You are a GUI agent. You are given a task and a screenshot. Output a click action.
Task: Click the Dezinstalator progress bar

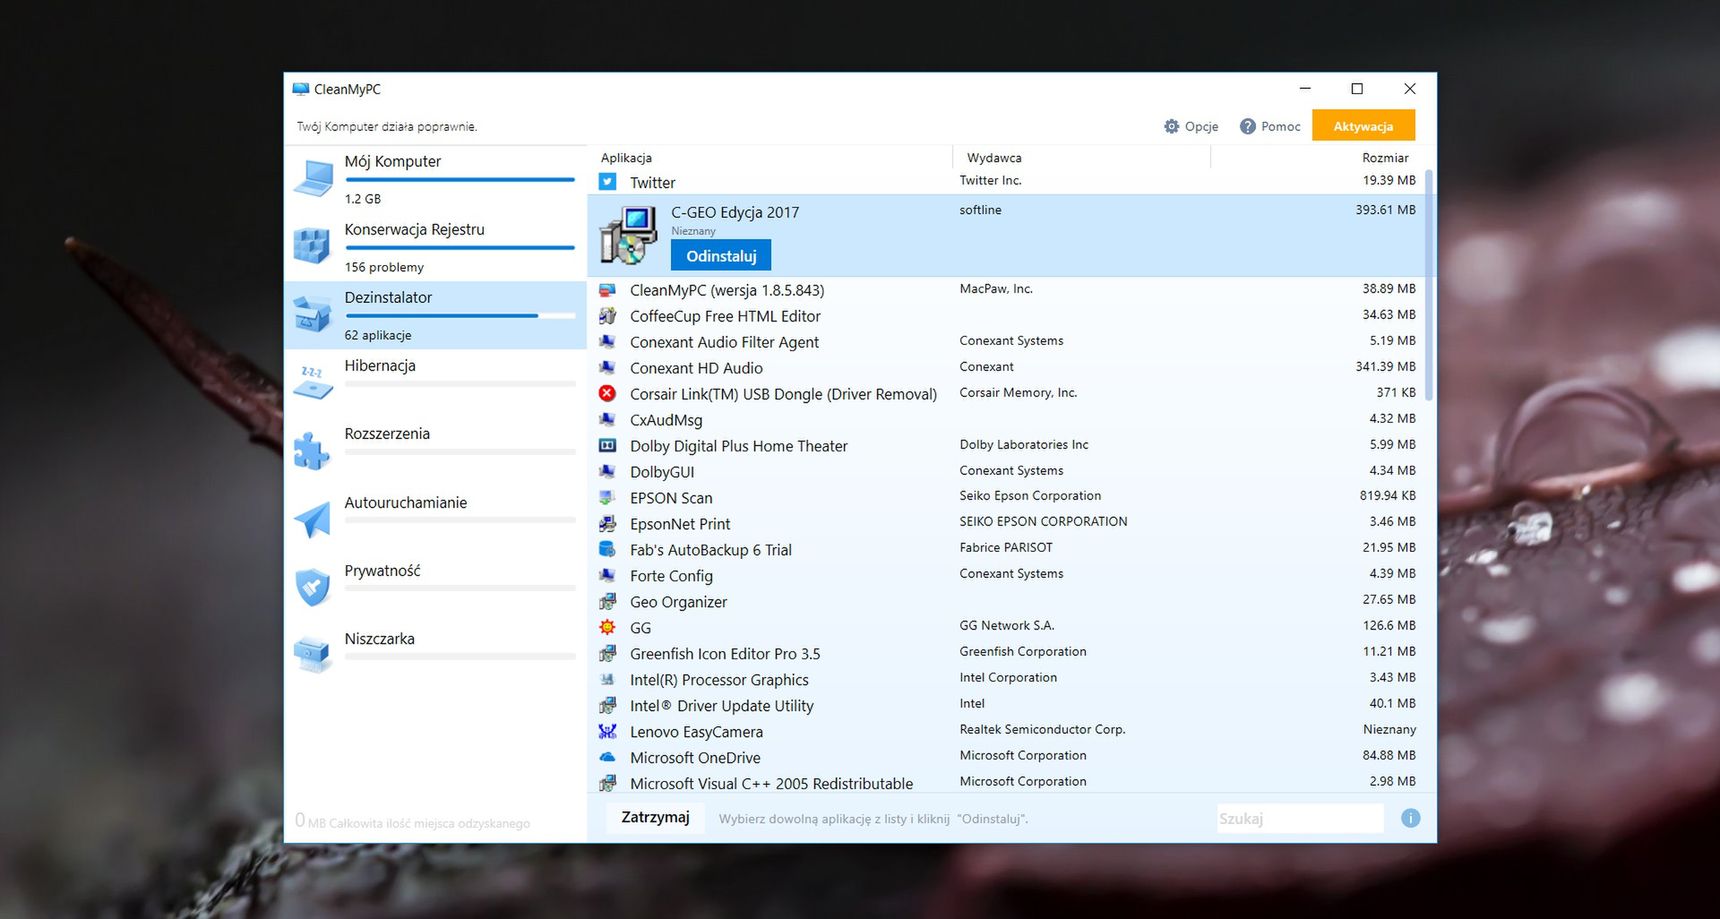pos(460,316)
